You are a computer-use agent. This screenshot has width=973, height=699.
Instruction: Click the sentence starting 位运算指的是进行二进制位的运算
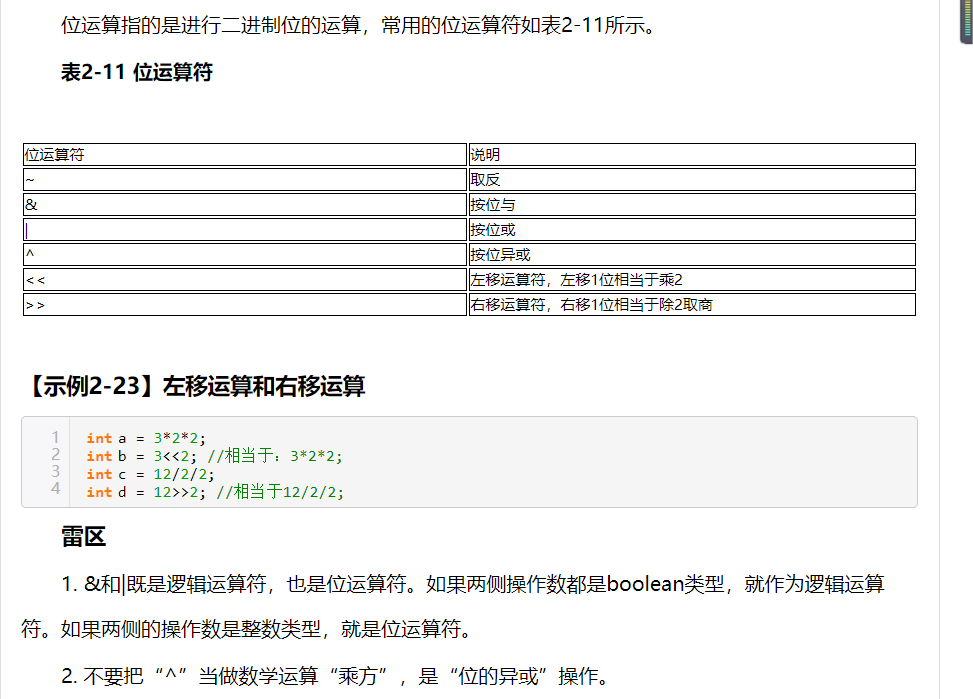pos(359,25)
